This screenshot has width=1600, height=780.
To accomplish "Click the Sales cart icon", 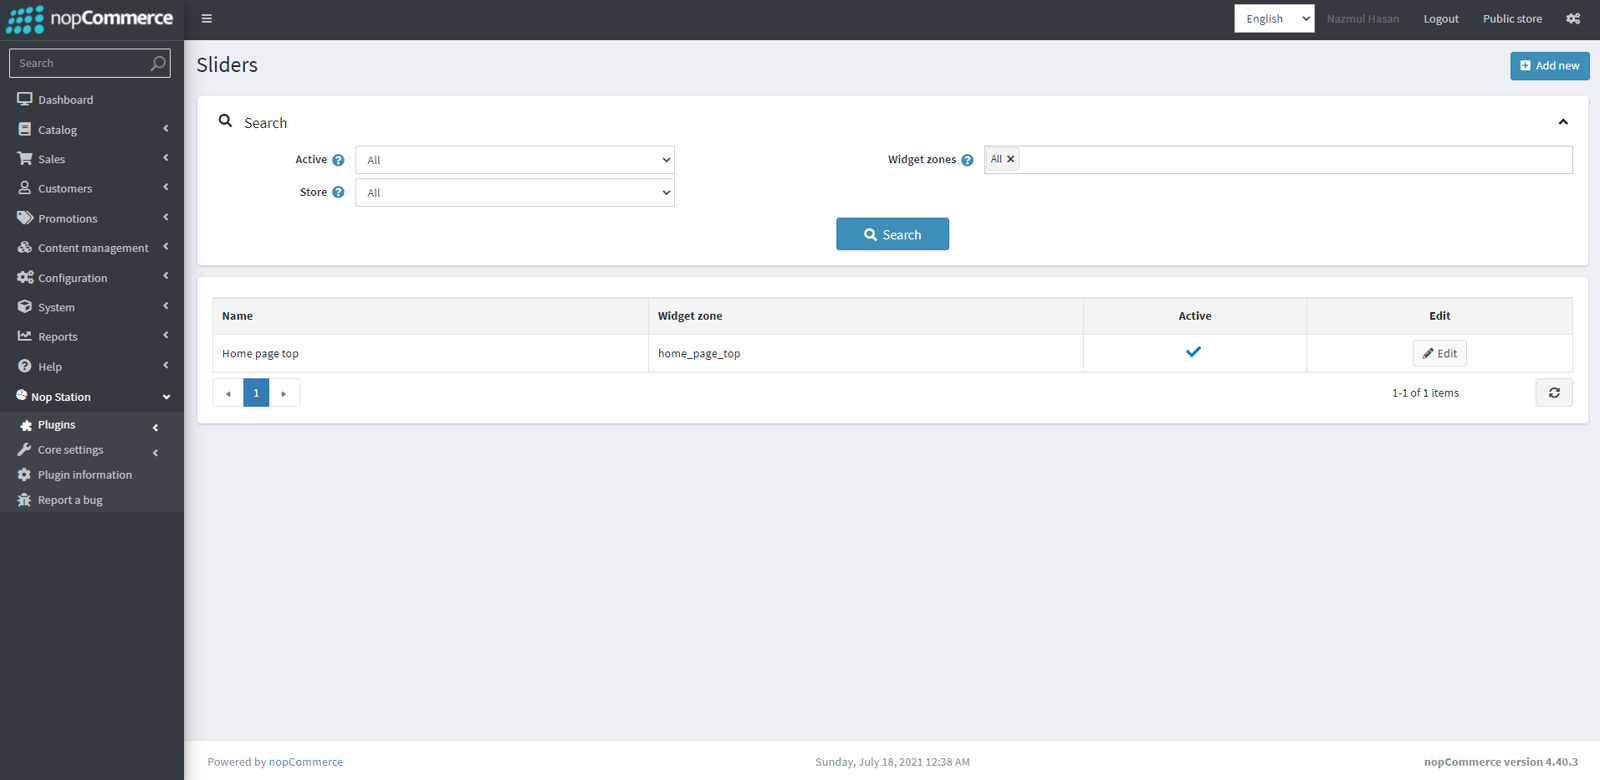I will pyautogui.click(x=25, y=158).
